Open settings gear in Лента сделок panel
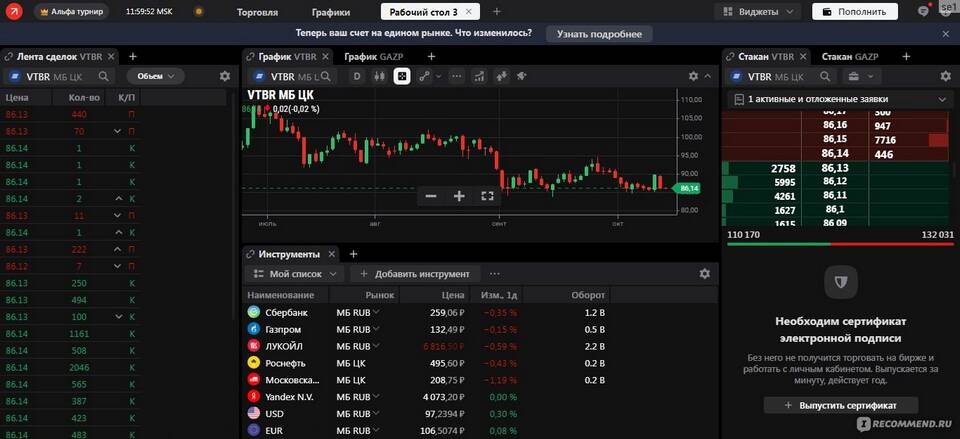 pos(224,76)
